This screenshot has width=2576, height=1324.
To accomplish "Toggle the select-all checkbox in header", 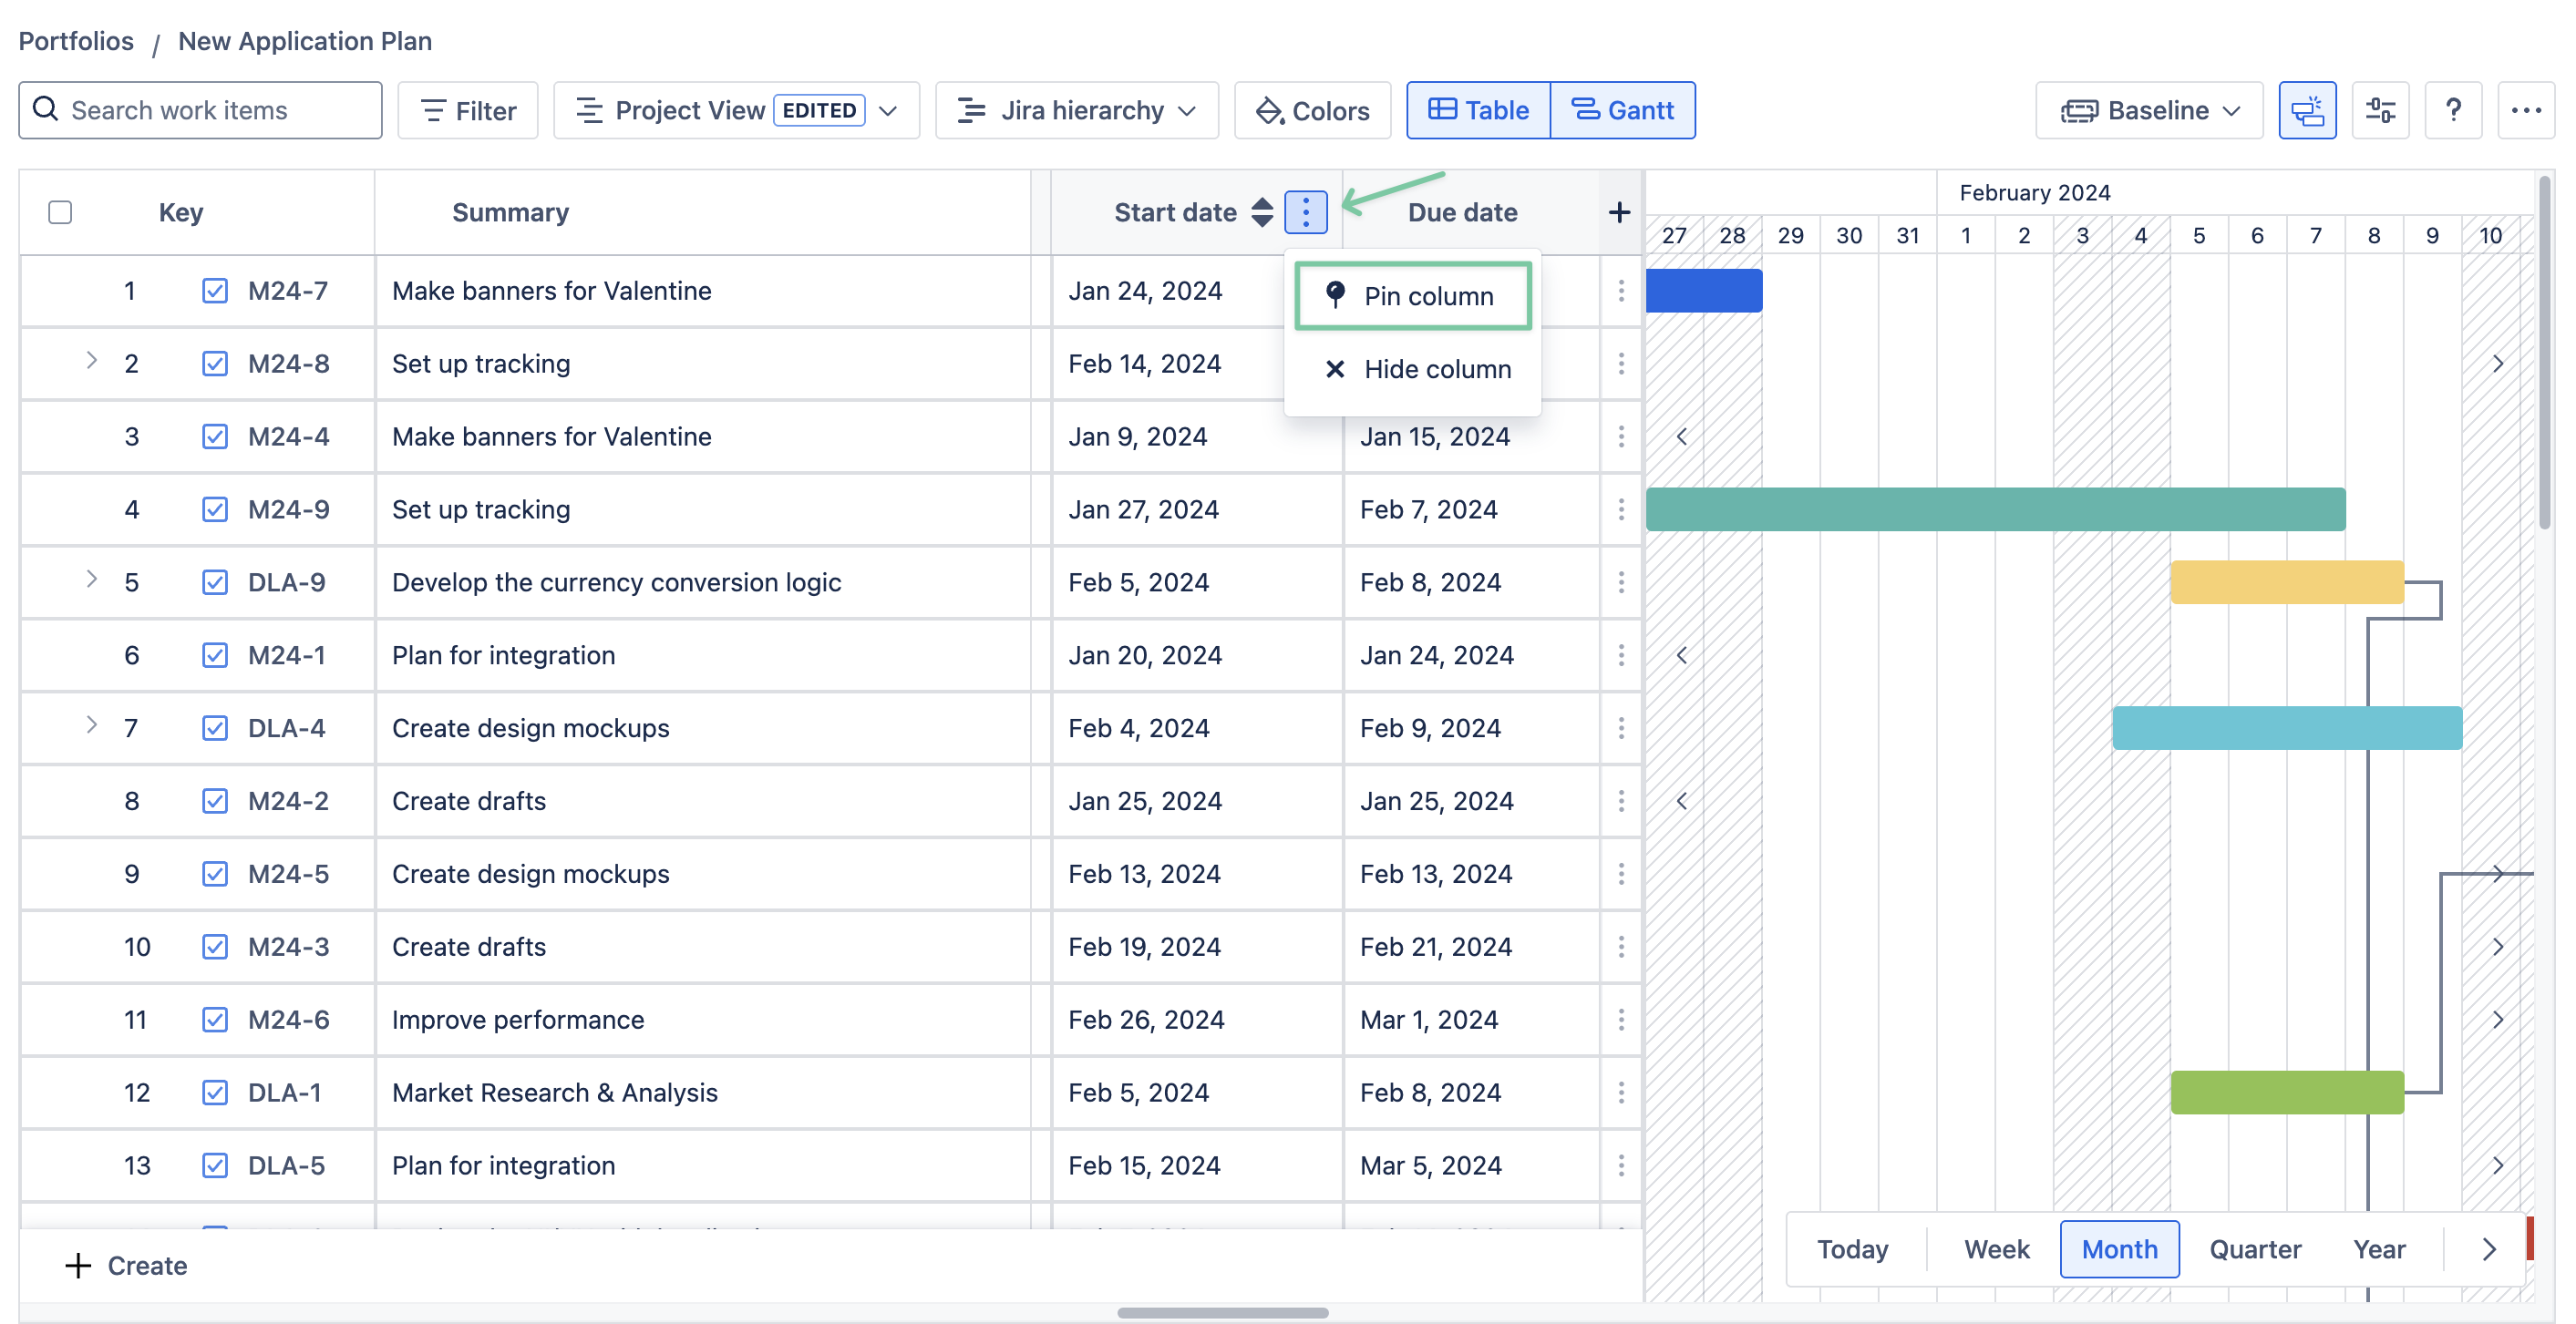I will point(60,212).
